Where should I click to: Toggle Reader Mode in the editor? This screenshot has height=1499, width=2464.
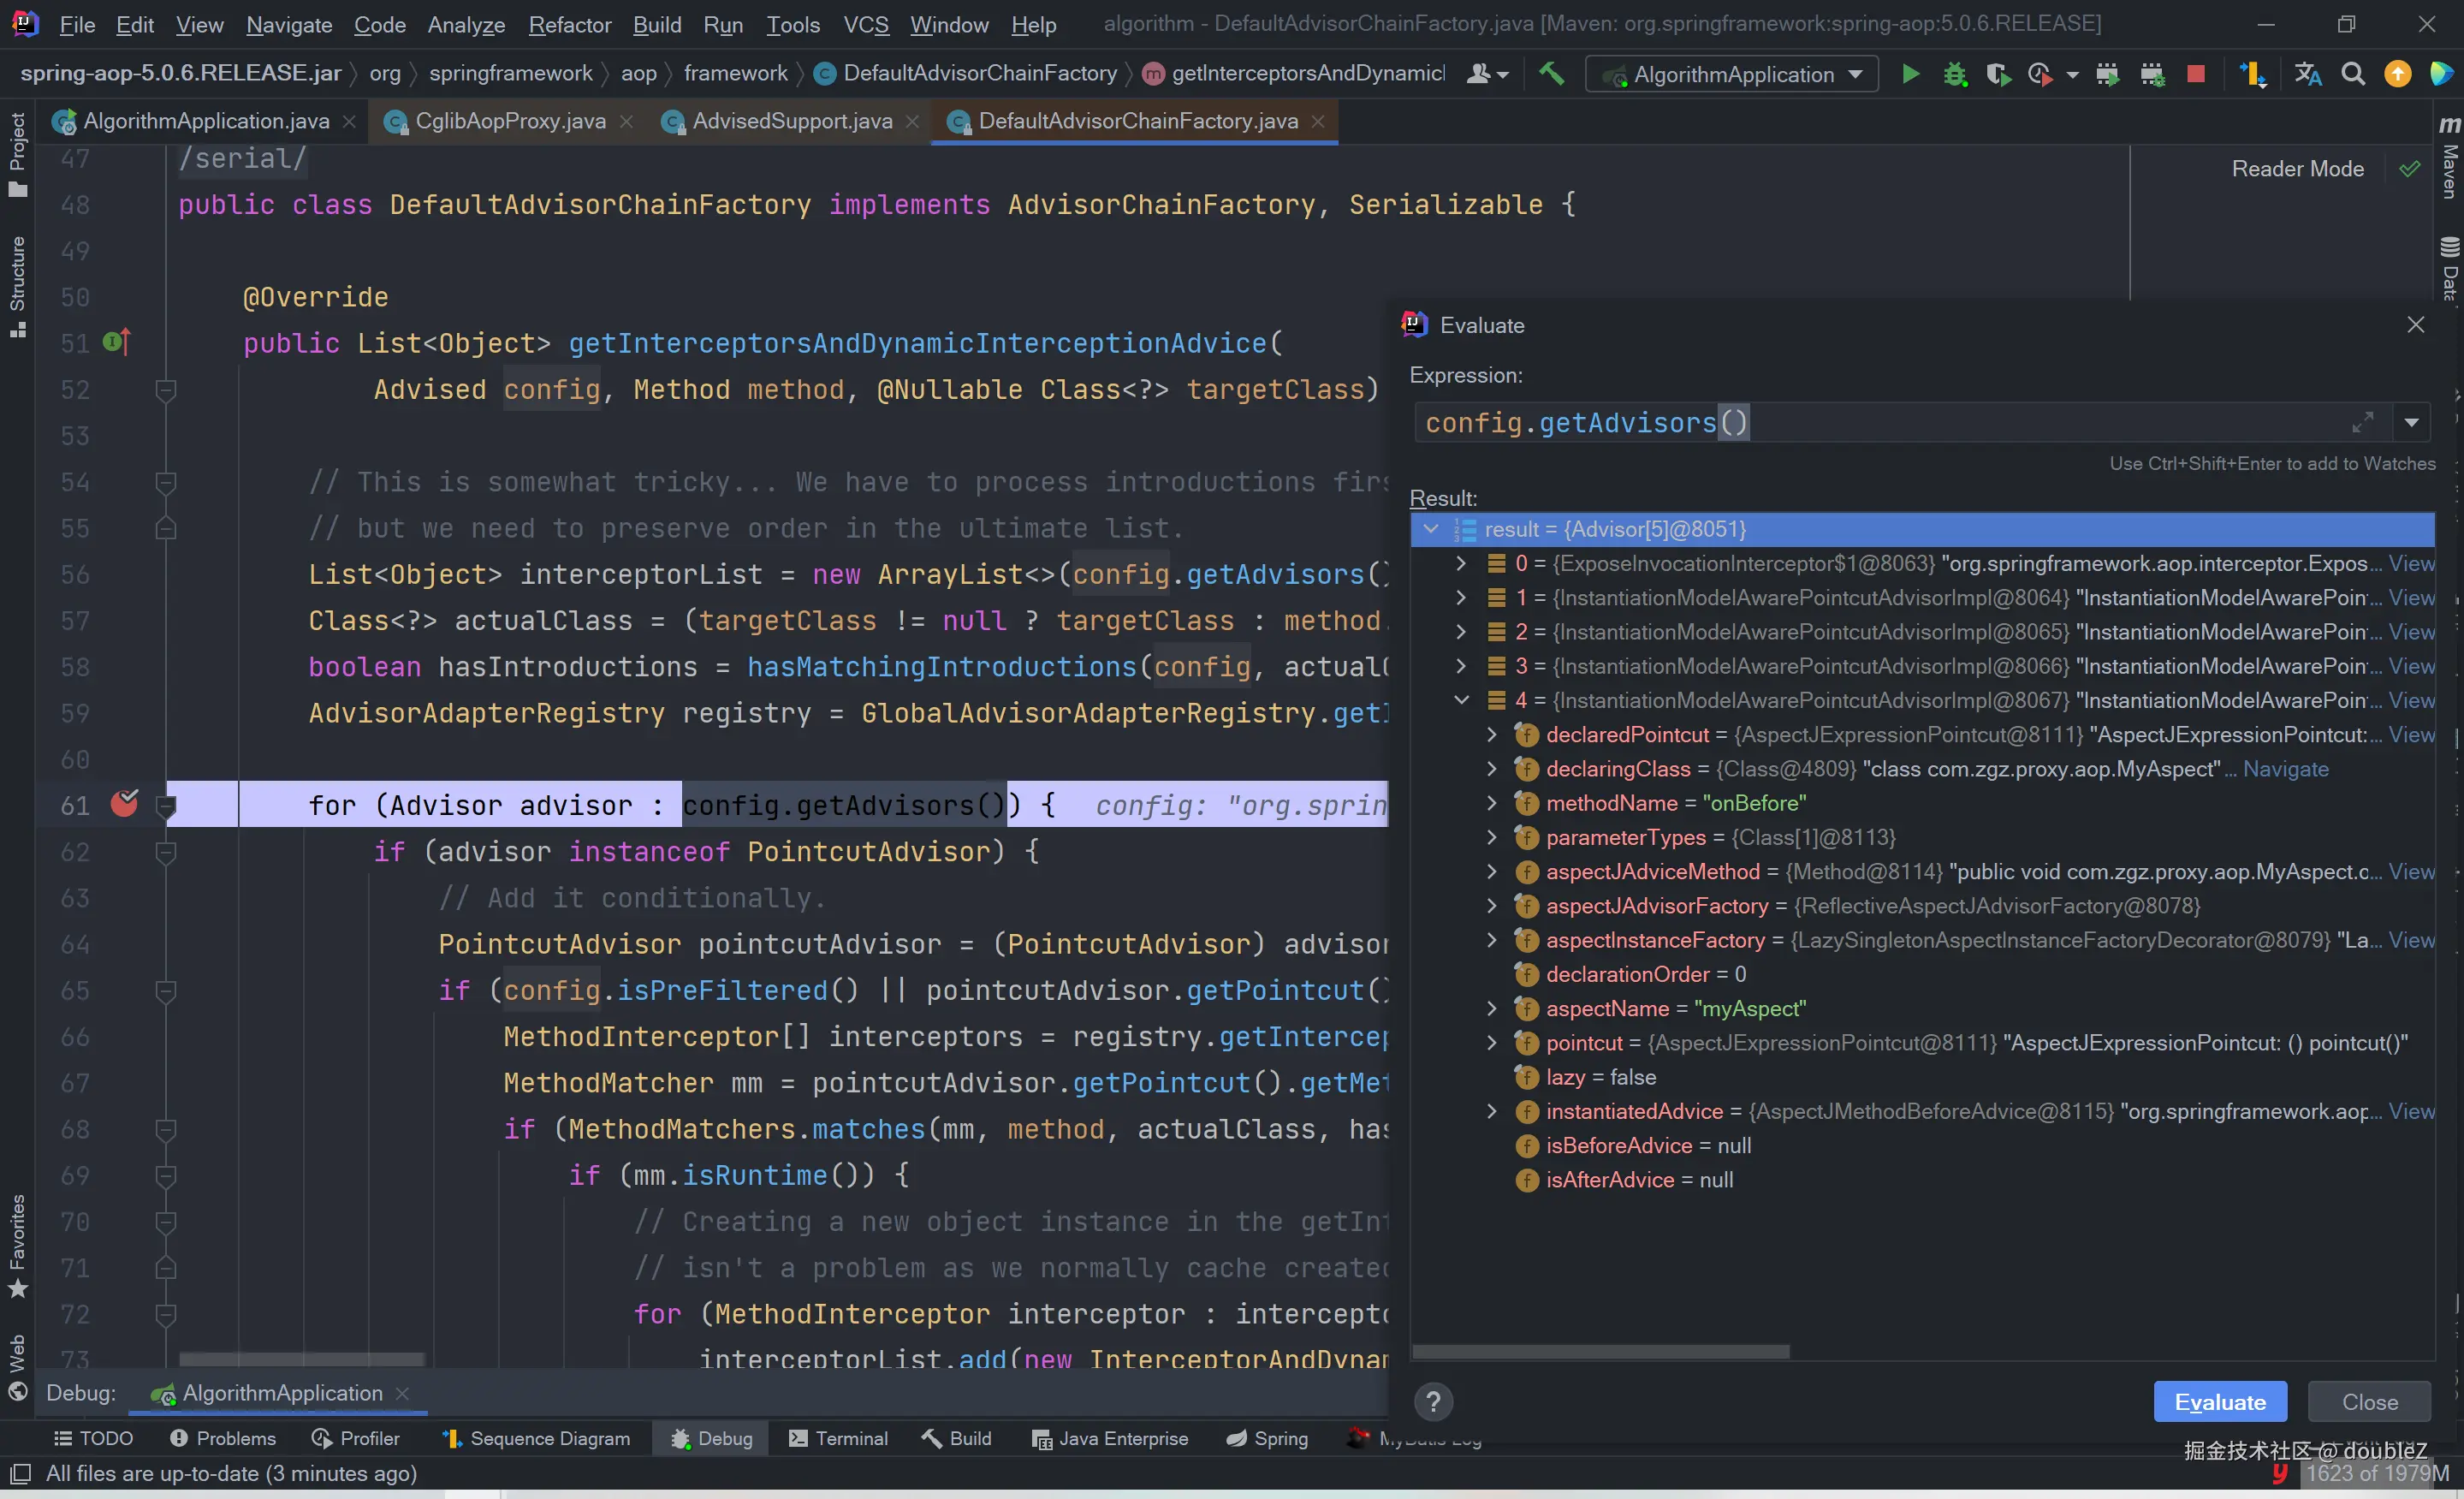click(2297, 169)
